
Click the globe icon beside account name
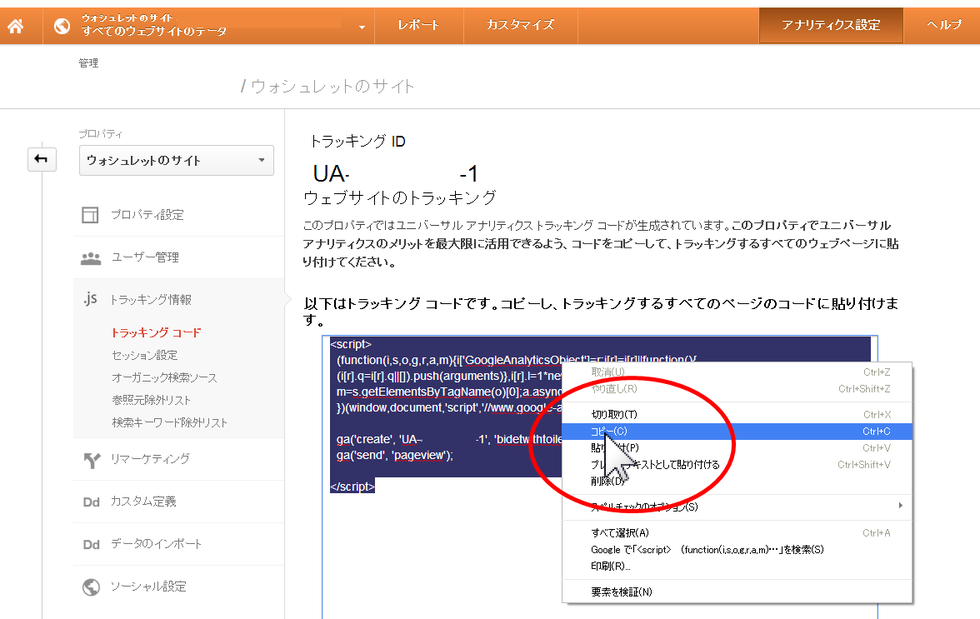pos(62,25)
